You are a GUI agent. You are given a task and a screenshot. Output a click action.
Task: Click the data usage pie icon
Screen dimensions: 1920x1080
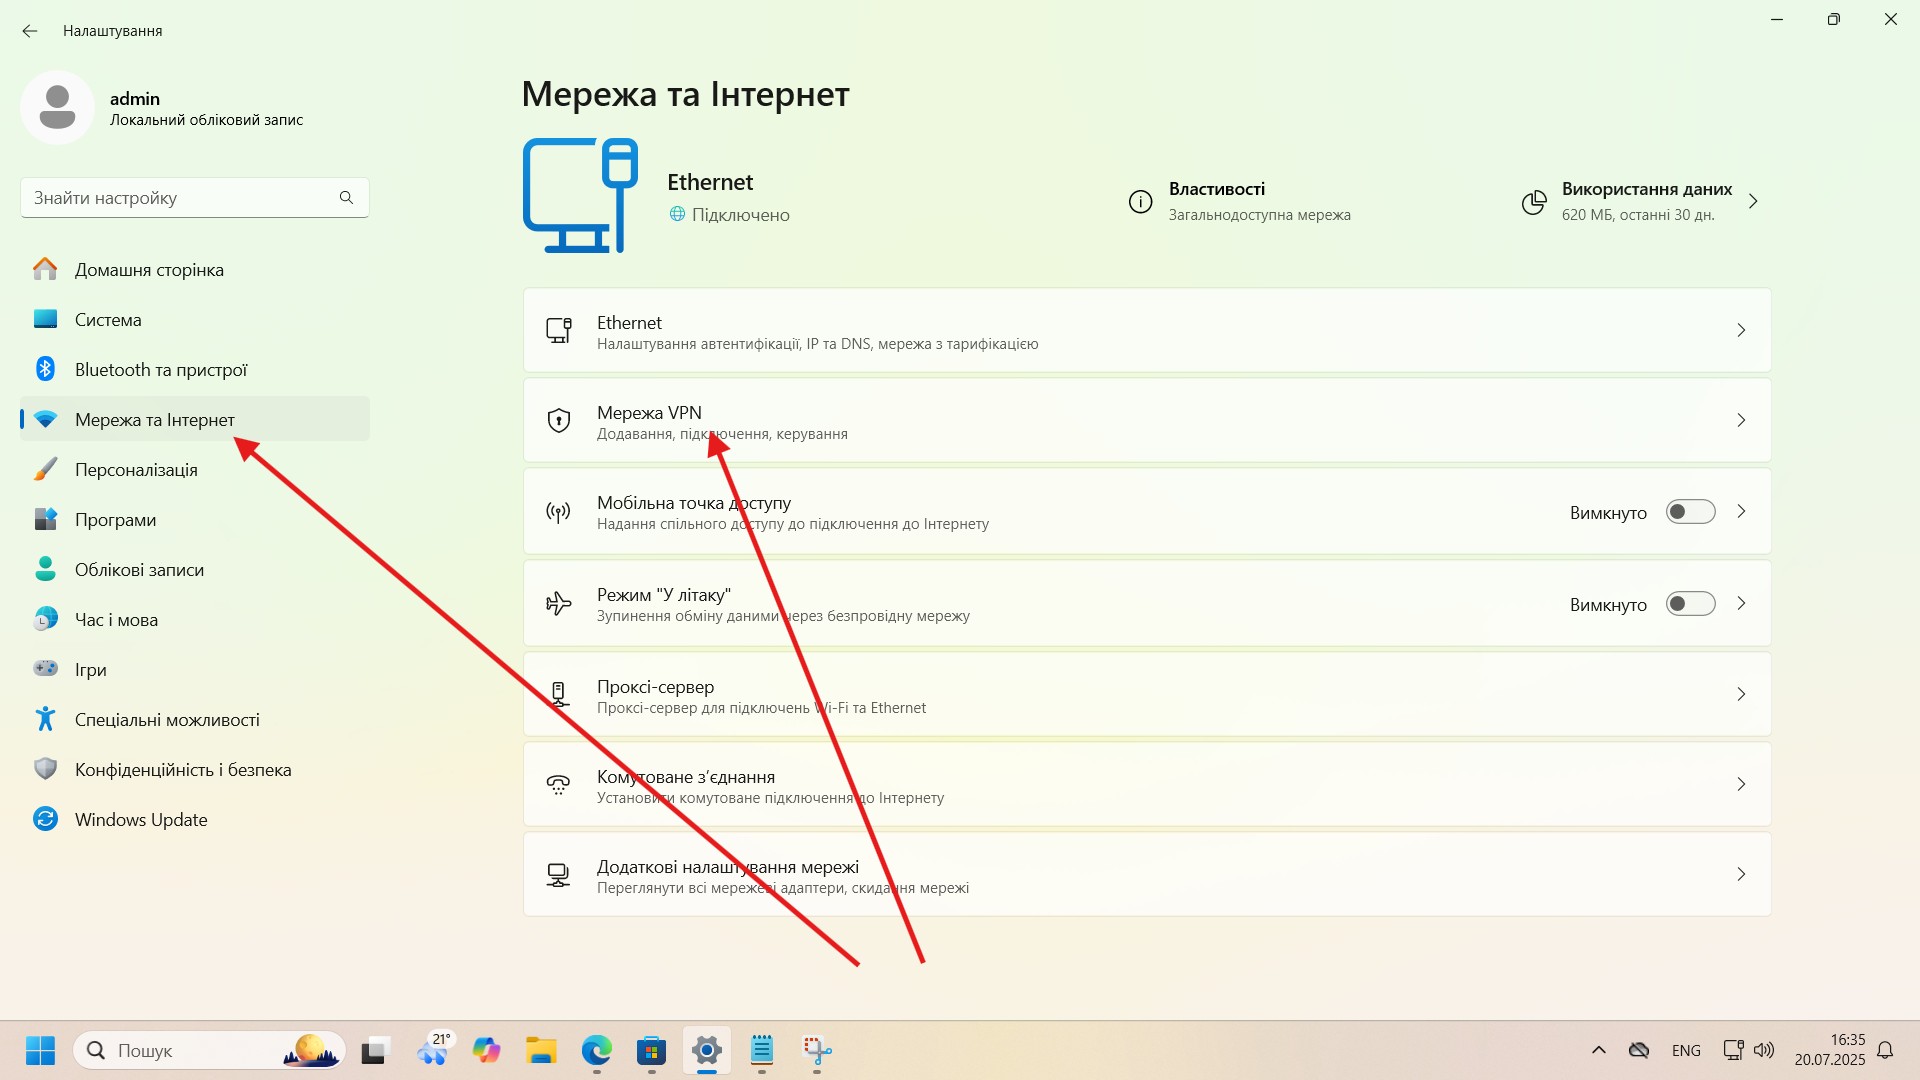point(1533,203)
